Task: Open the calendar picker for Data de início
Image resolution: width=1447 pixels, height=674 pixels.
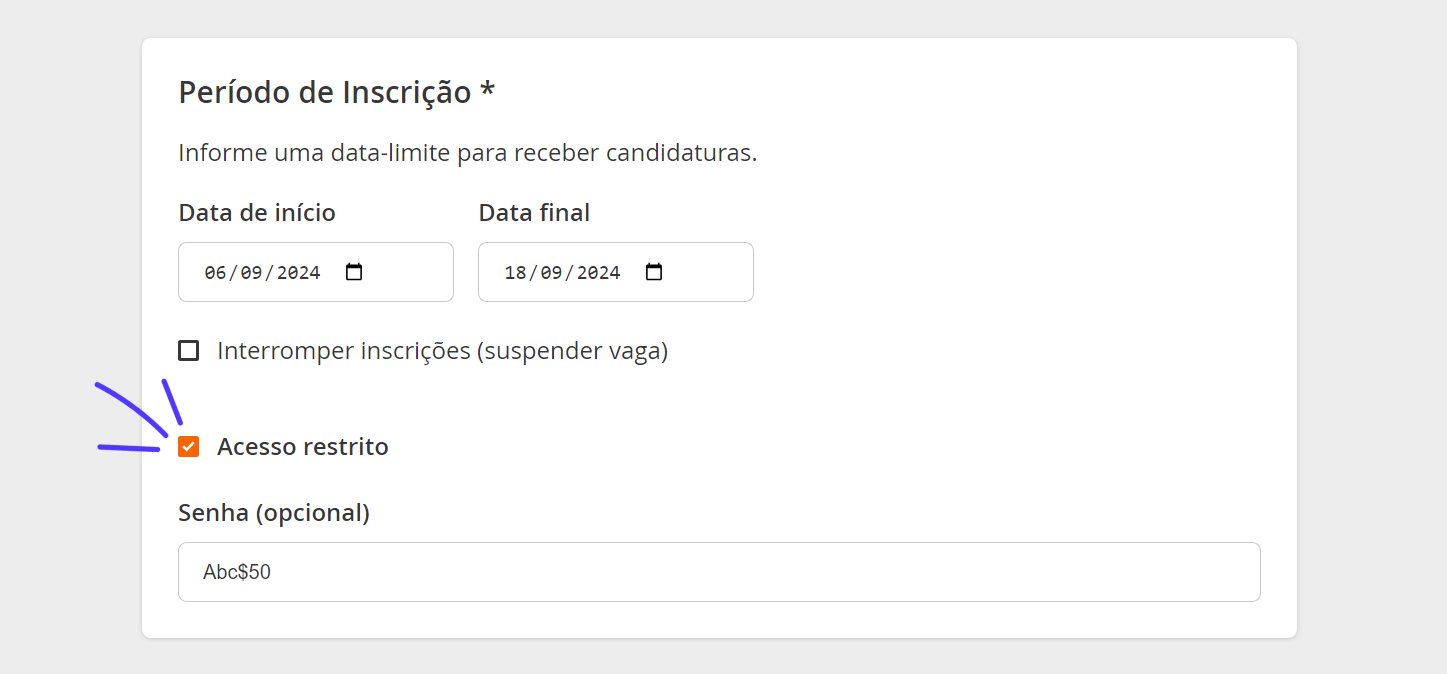Action: coord(354,272)
